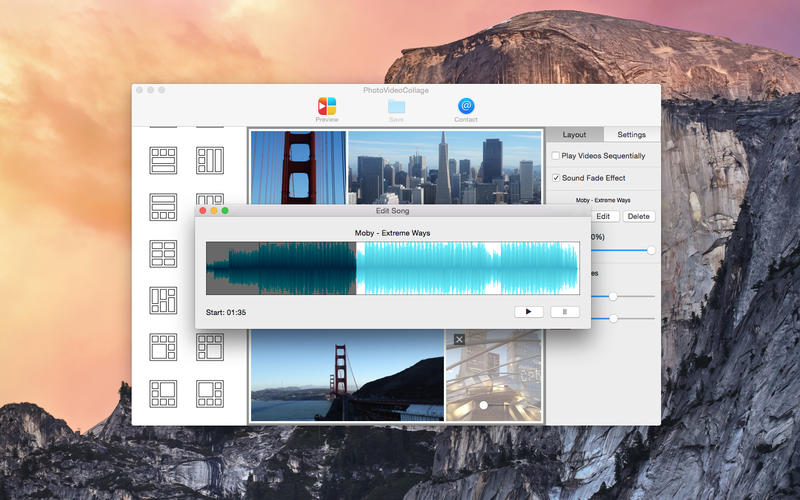Screen dimensions: 800x500
Task: Select the bottom-left layout template
Action: 163,392
